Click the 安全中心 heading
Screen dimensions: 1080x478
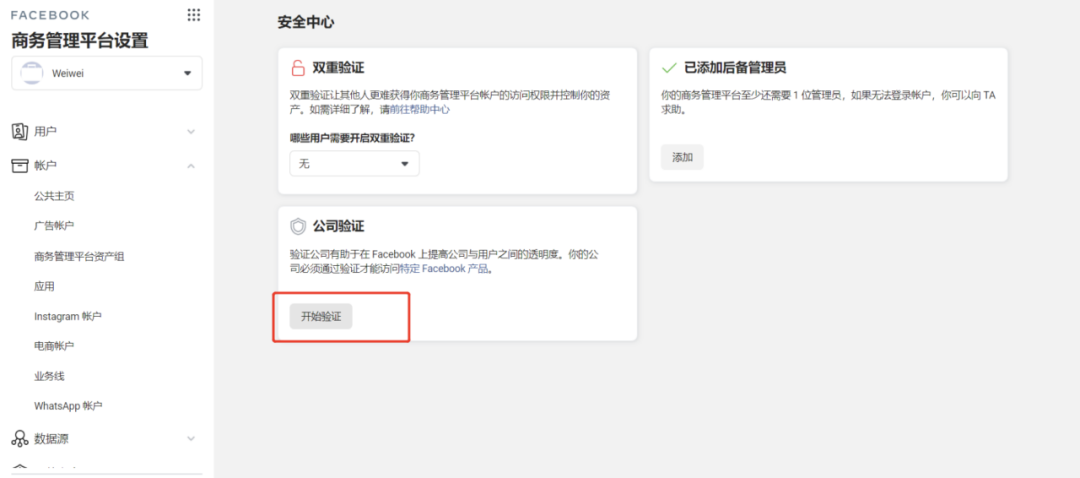click(x=306, y=22)
